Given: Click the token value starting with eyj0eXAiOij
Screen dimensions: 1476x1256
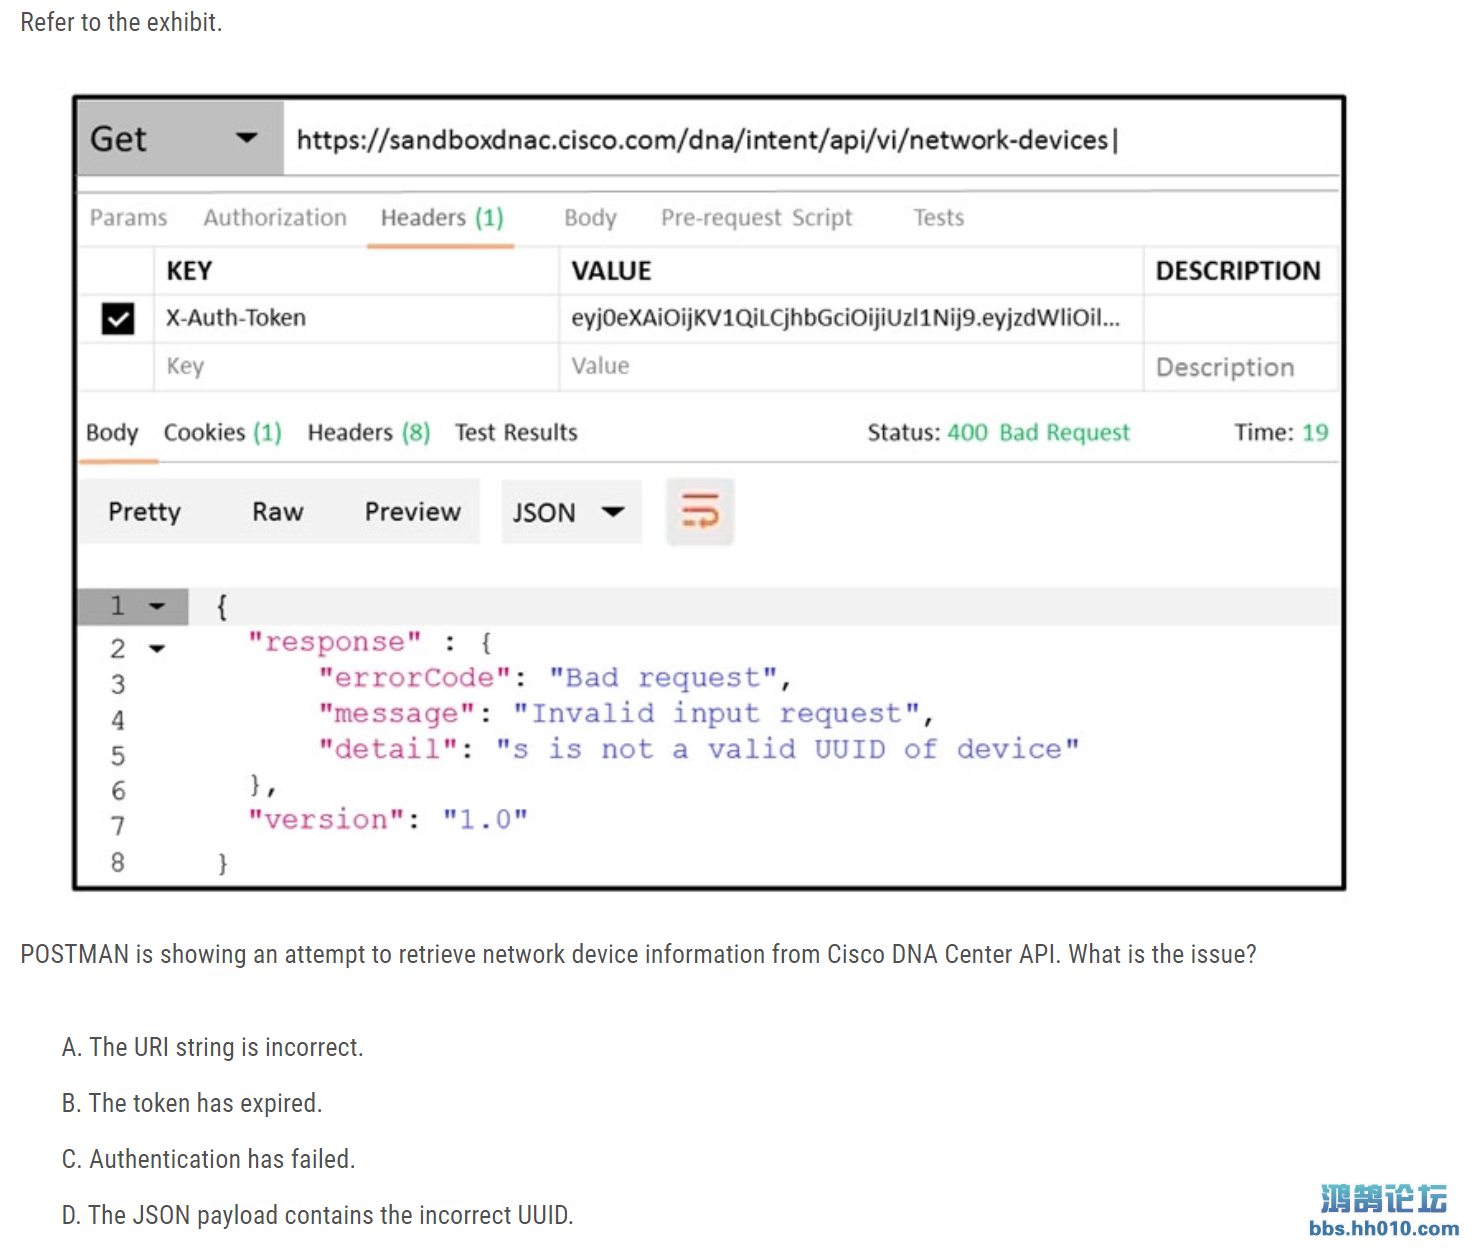Looking at the screenshot, I should pyautogui.click(x=846, y=318).
